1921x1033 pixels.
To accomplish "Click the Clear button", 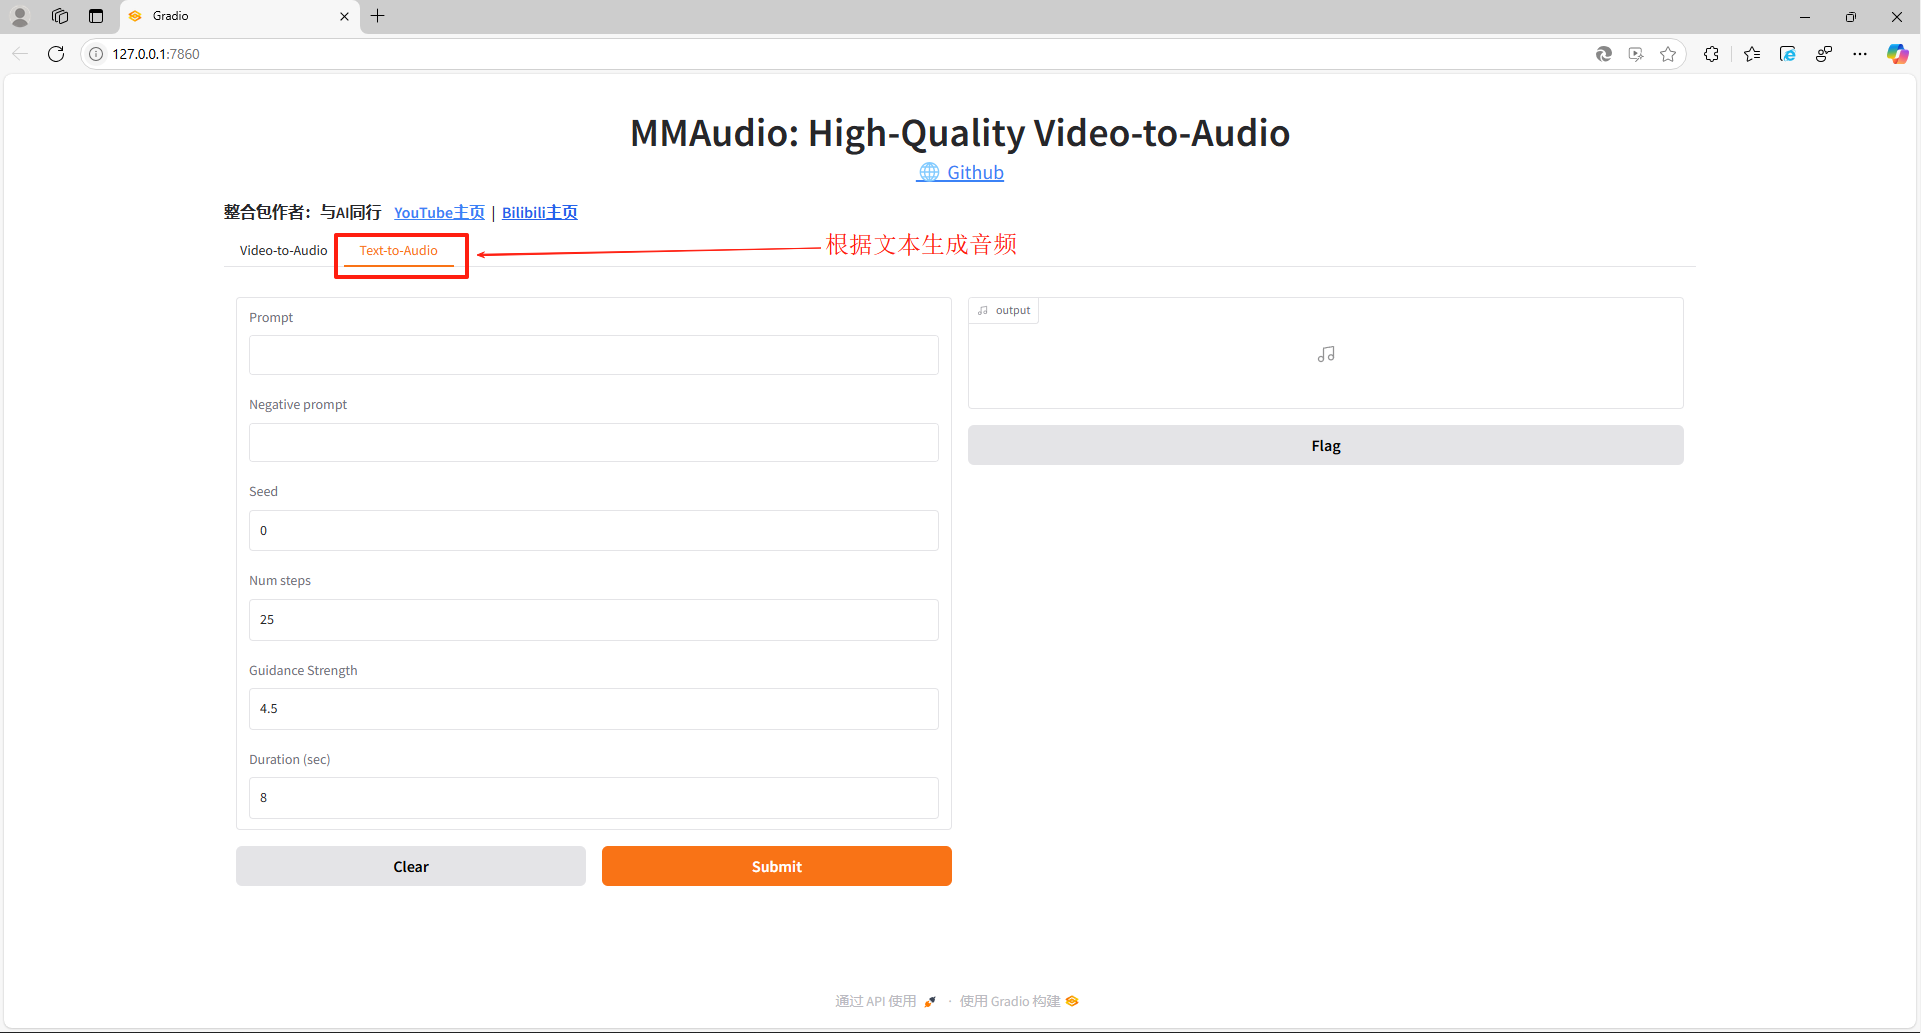I will pos(410,866).
